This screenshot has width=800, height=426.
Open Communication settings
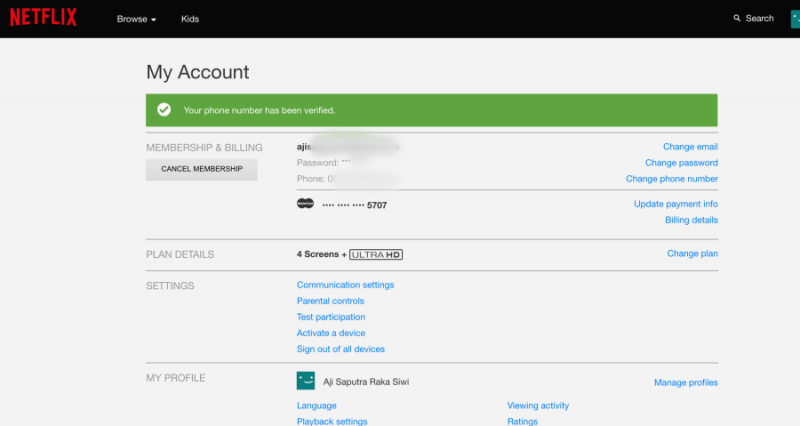click(345, 285)
